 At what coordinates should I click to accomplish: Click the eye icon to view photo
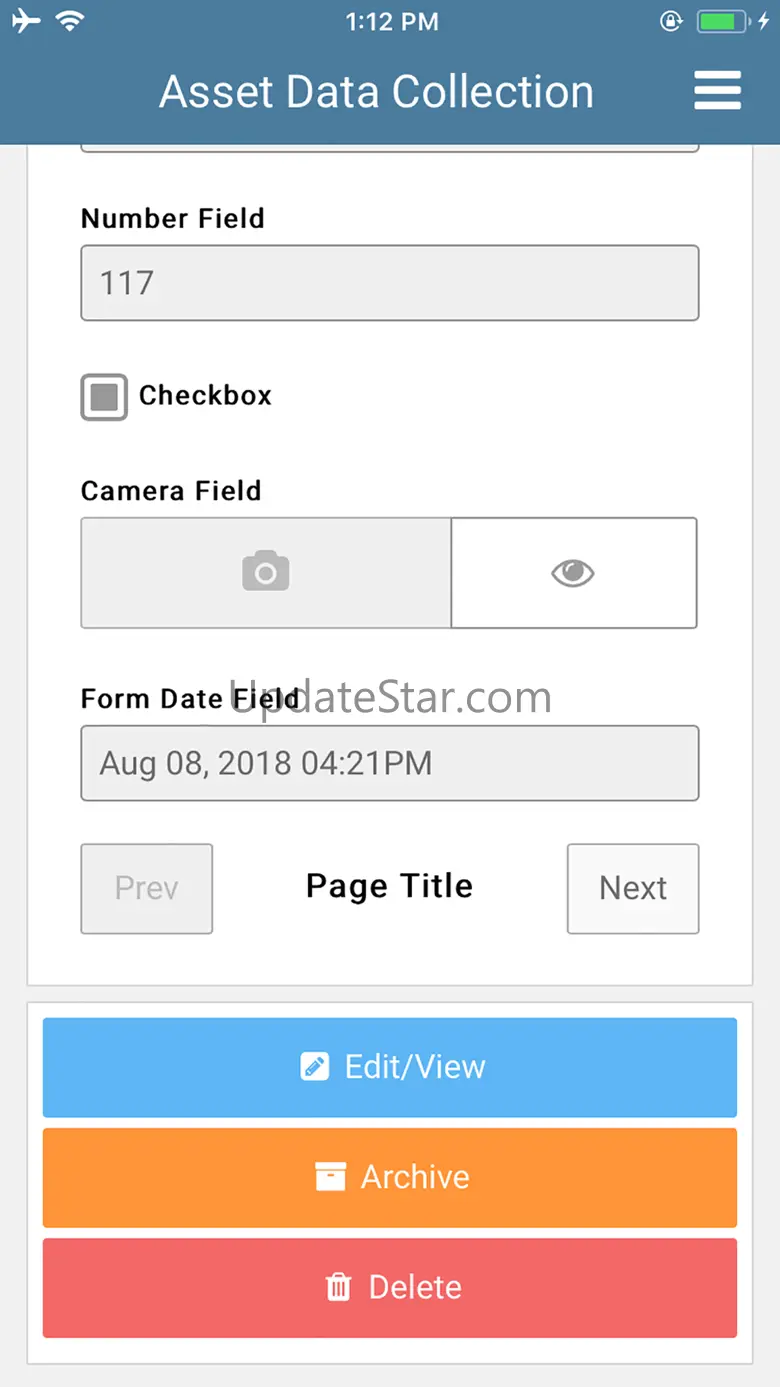[x=573, y=572]
